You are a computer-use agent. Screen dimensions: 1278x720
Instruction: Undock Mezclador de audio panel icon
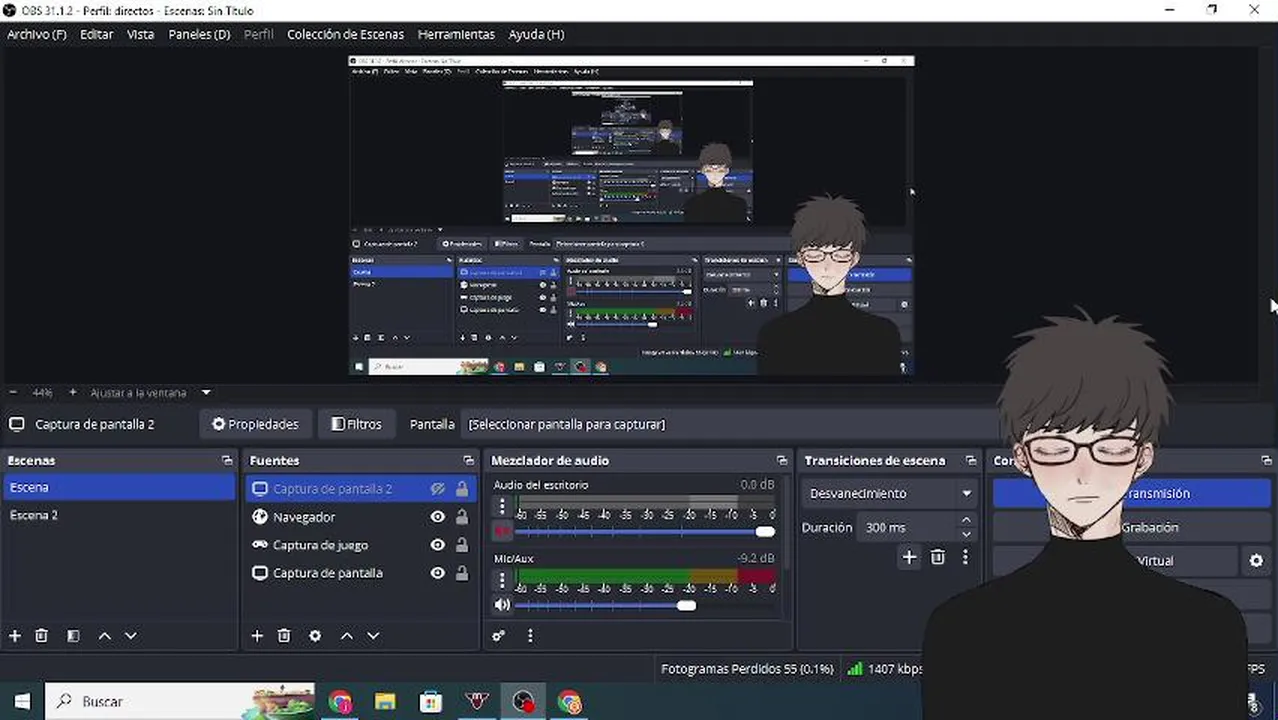(782, 461)
